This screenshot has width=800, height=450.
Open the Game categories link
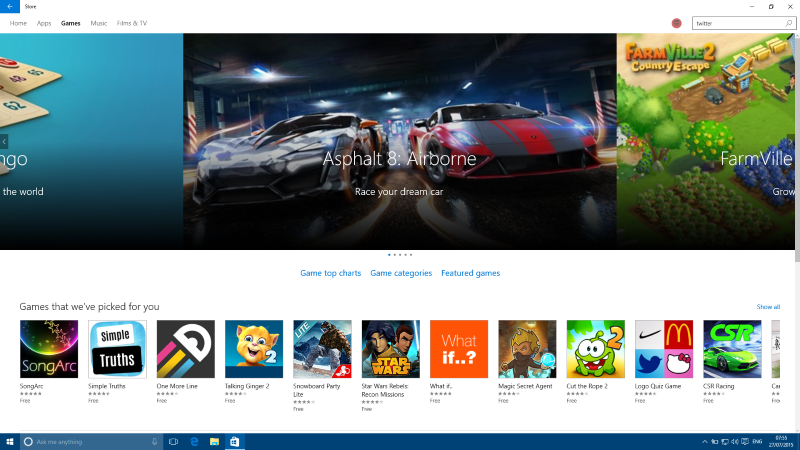[401, 273]
